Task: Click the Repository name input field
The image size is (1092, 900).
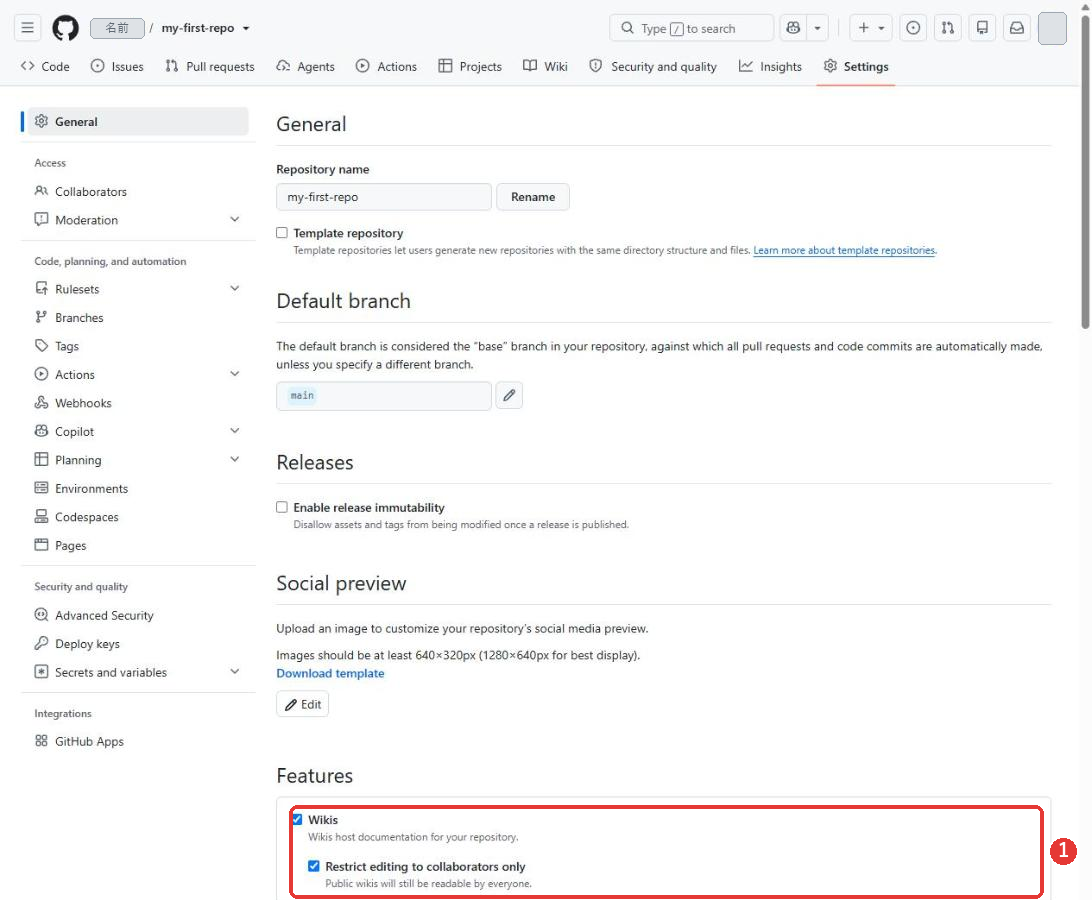Action: (384, 197)
